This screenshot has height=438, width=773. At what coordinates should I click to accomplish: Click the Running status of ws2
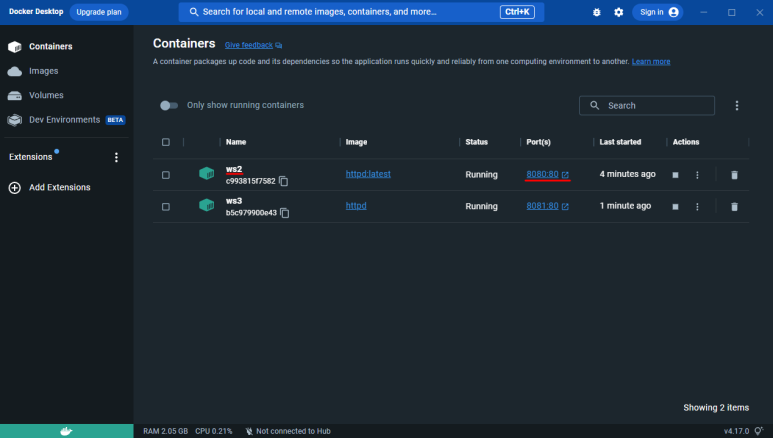click(481, 175)
